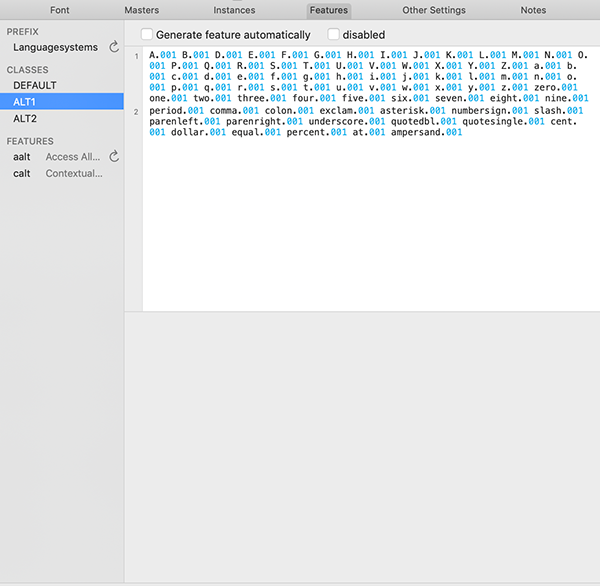Viewport: 600px width, 586px height.
Task: Open the Instances tab
Action: click(x=234, y=10)
